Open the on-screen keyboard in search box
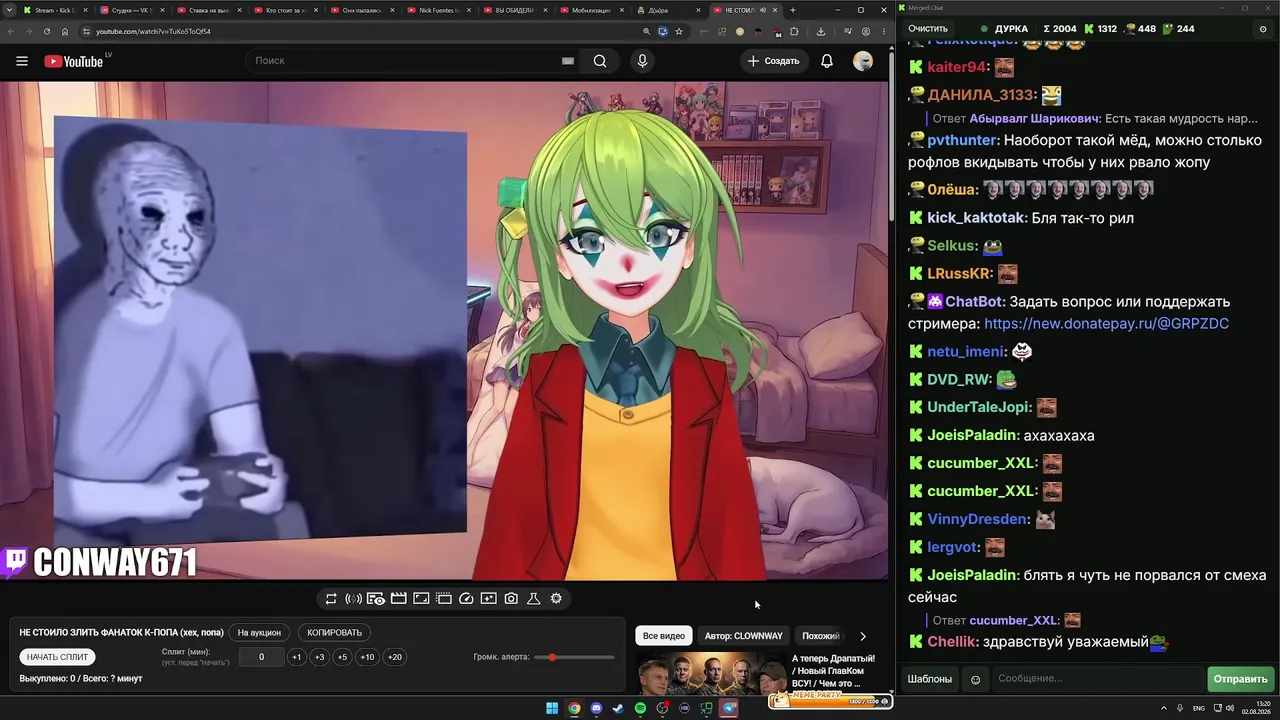Image resolution: width=1280 pixels, height=720 pixels. coord(567,61)
